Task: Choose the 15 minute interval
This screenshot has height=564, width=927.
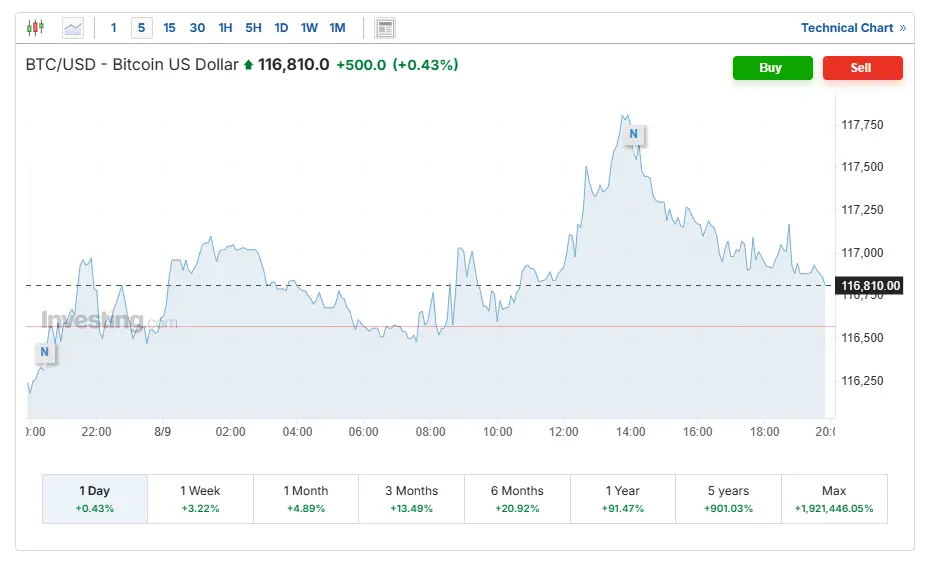Action: 169,28
